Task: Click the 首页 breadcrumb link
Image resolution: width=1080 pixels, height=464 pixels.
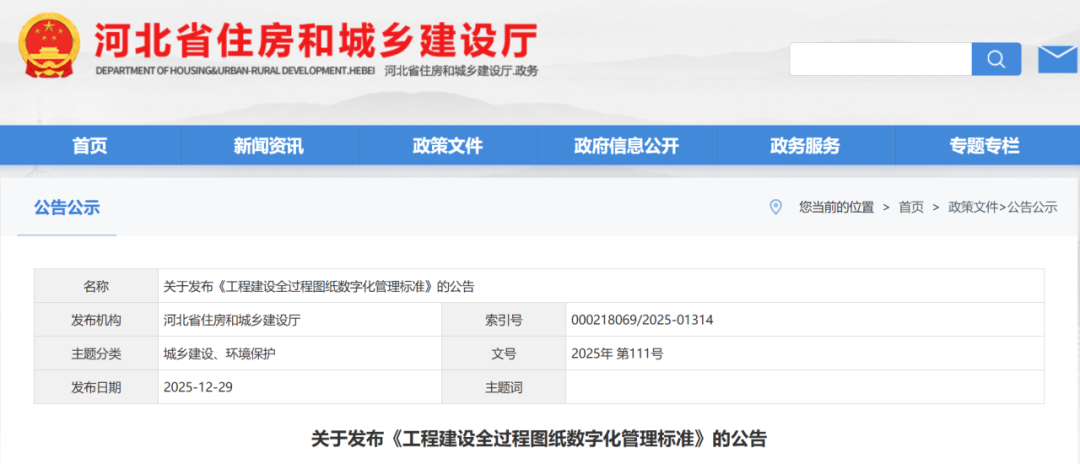Action: 911,207
